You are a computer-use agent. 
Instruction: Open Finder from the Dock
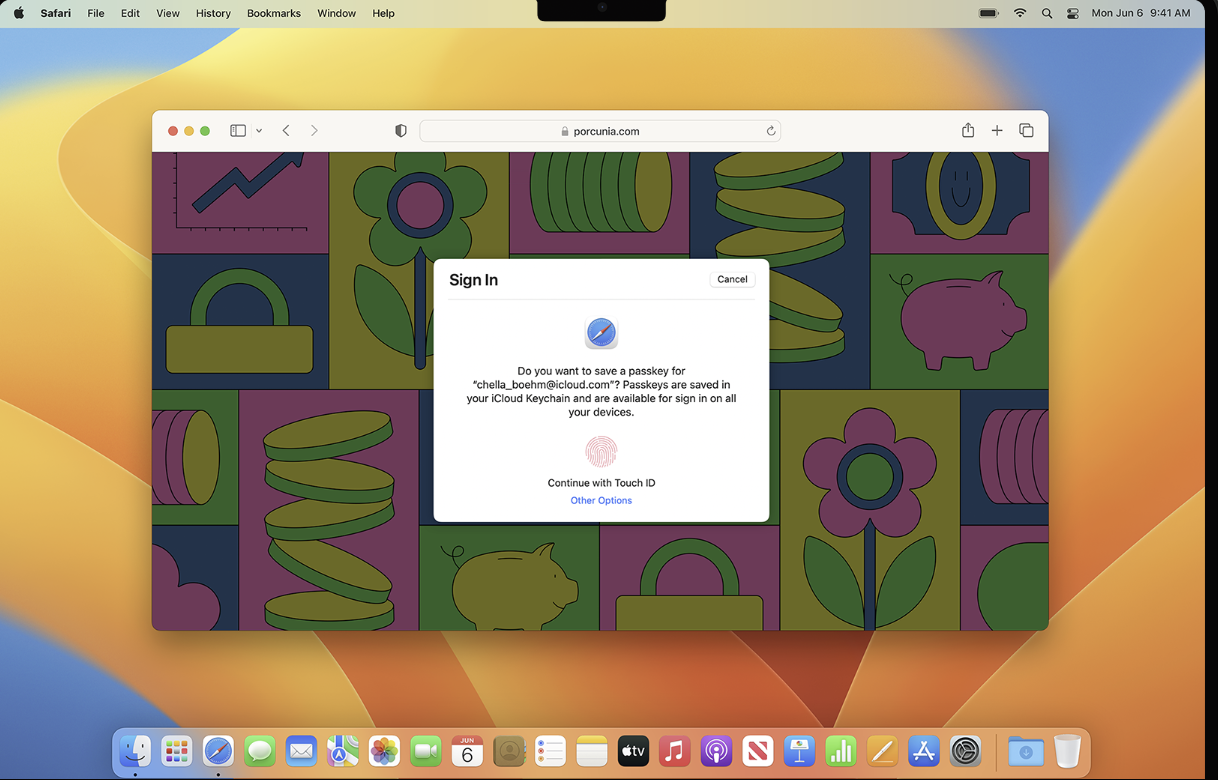[135, 750]
